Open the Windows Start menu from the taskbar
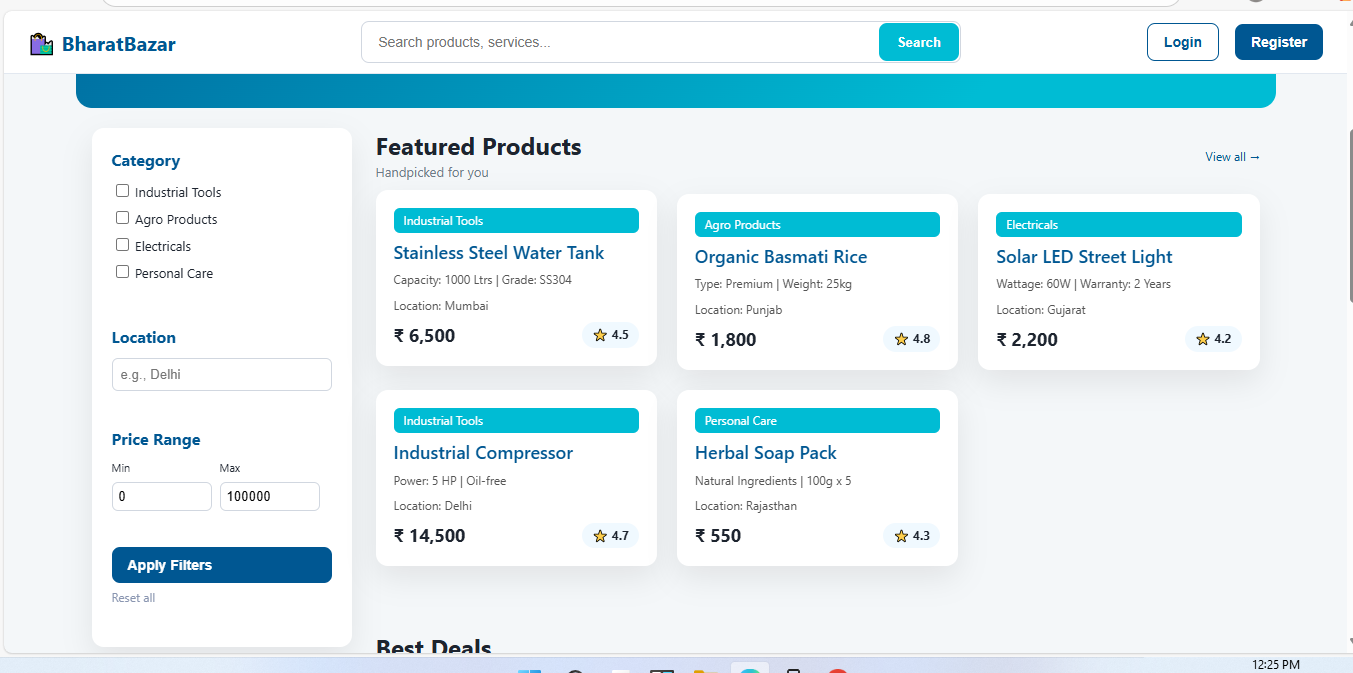The height and width of the screenshot is (673, 1353). 527,668
